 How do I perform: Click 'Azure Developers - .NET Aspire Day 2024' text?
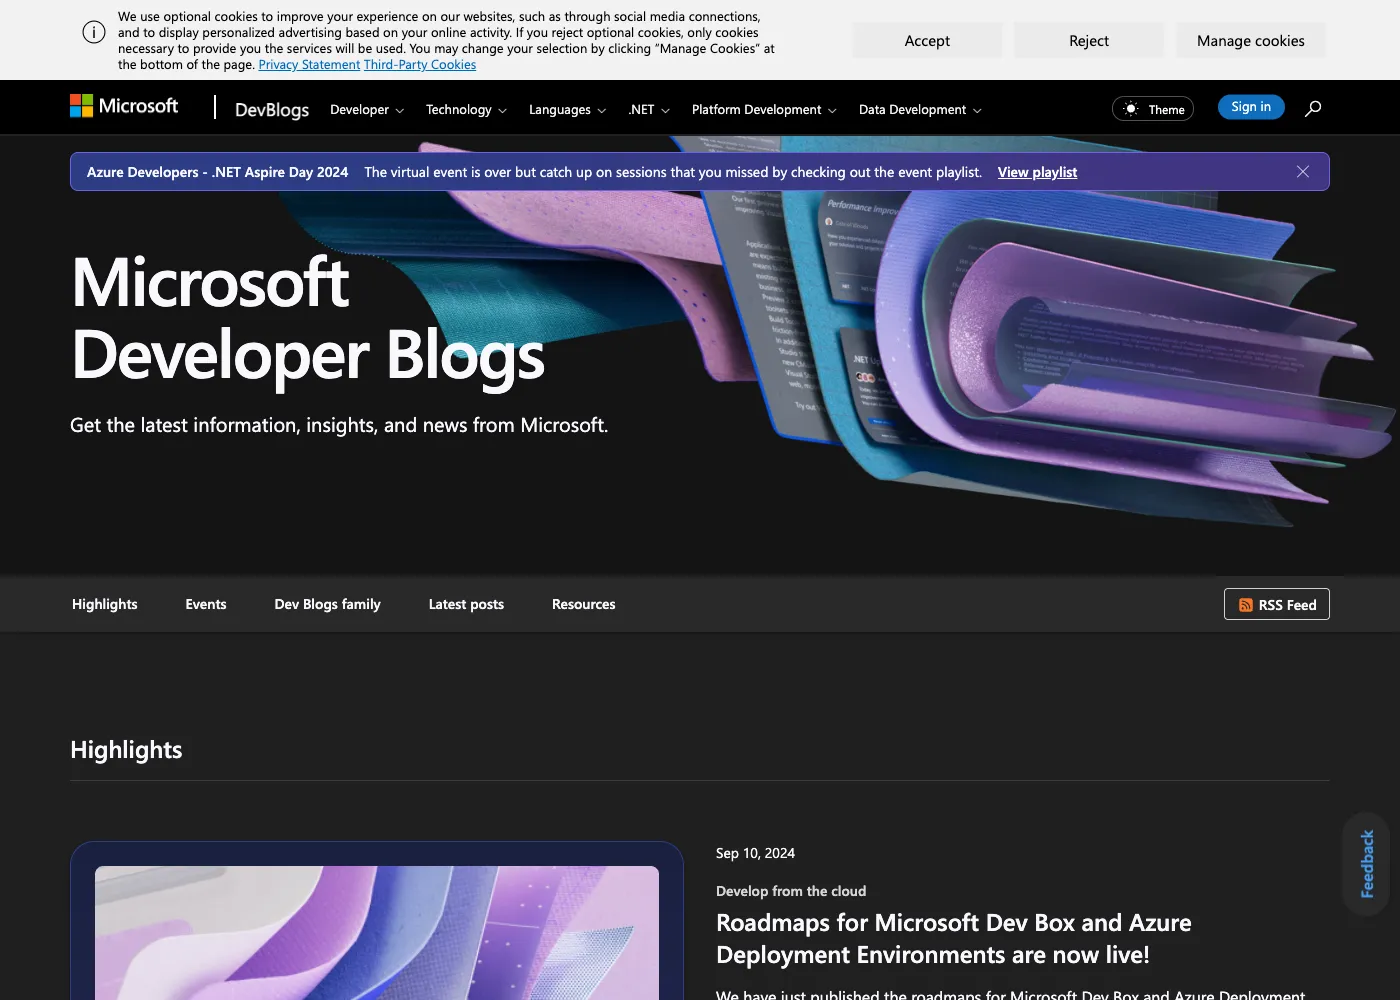(x=217, y=172)
